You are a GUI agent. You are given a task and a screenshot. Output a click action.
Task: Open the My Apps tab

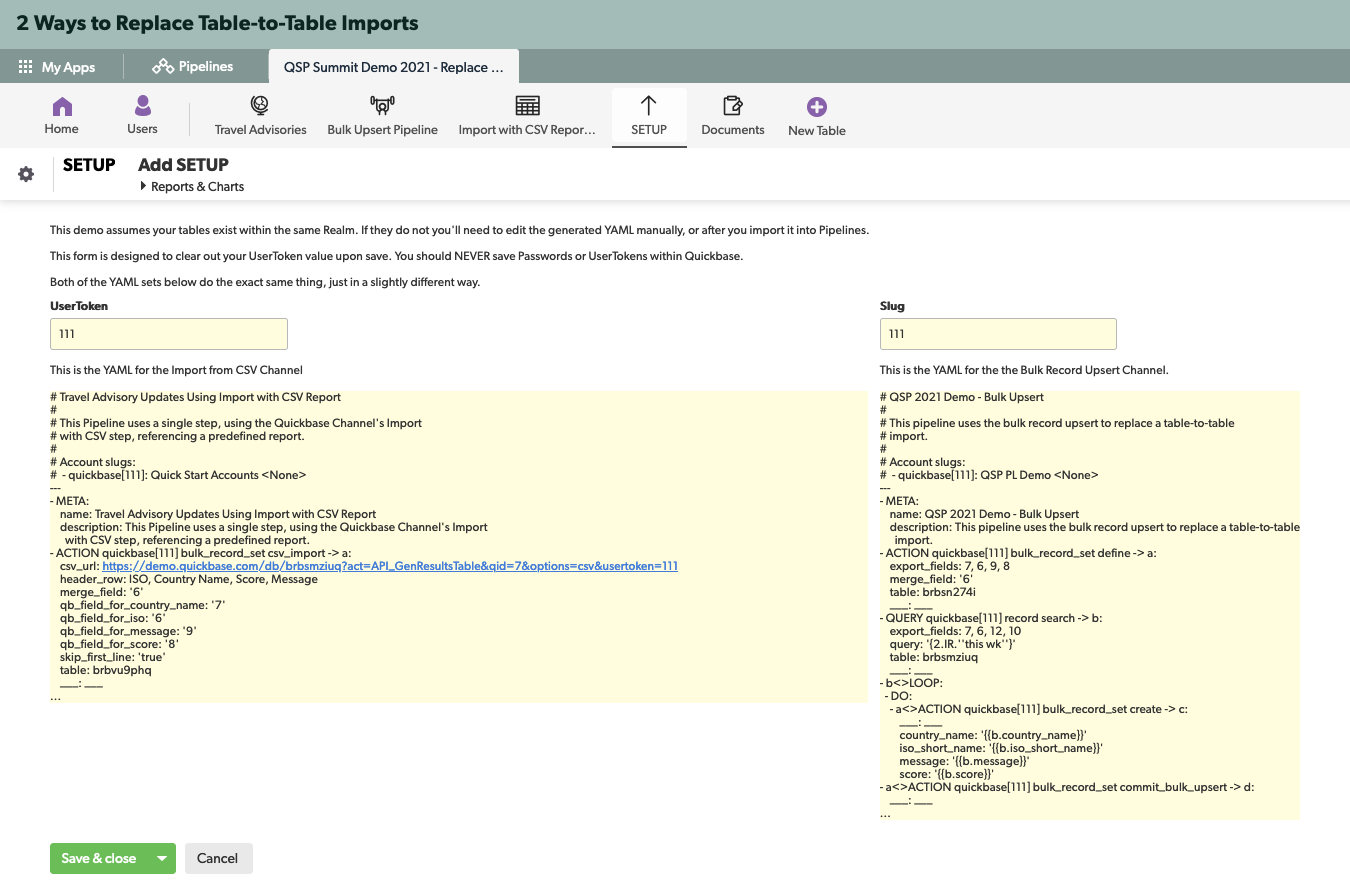(x=57, y=67)
